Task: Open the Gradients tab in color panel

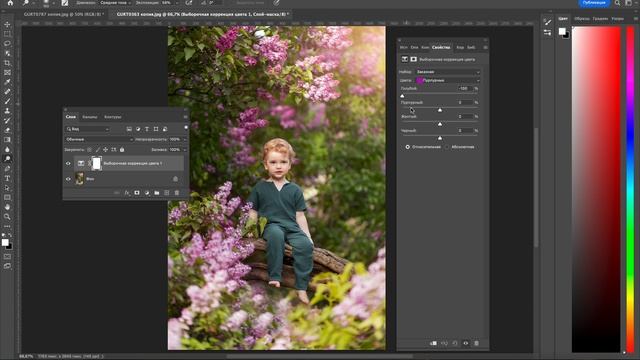Action: point(600,18)
